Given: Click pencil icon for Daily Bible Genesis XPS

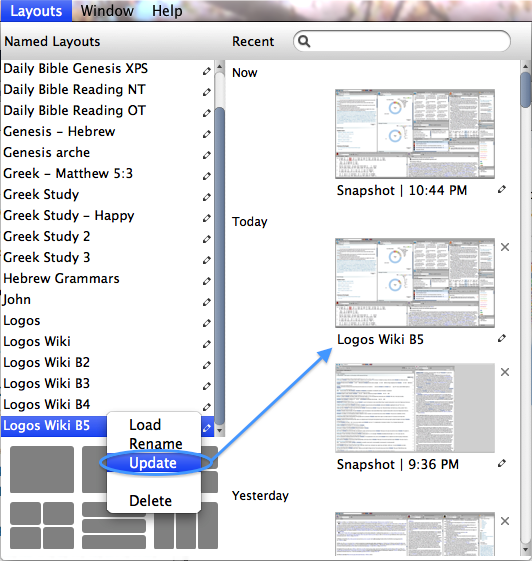Looking at the screenshot, I should [x=206, y=71].
